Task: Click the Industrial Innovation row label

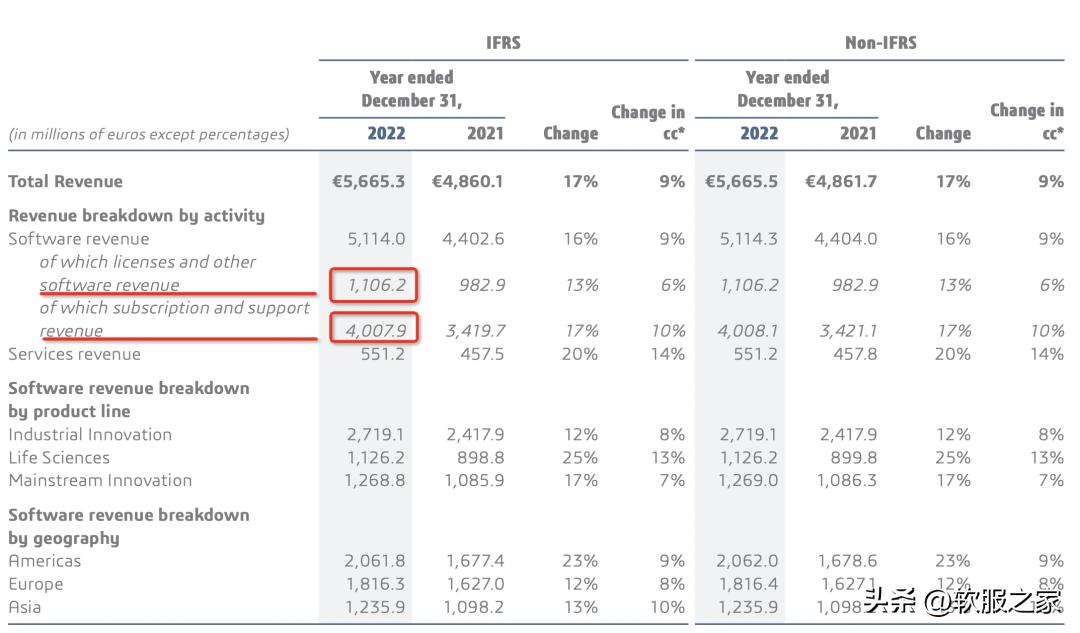Action: click(x=90, y=435)
